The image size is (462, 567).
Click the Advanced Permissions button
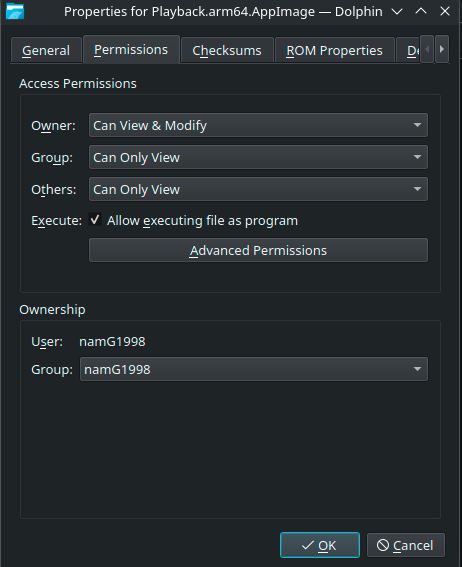258,250
